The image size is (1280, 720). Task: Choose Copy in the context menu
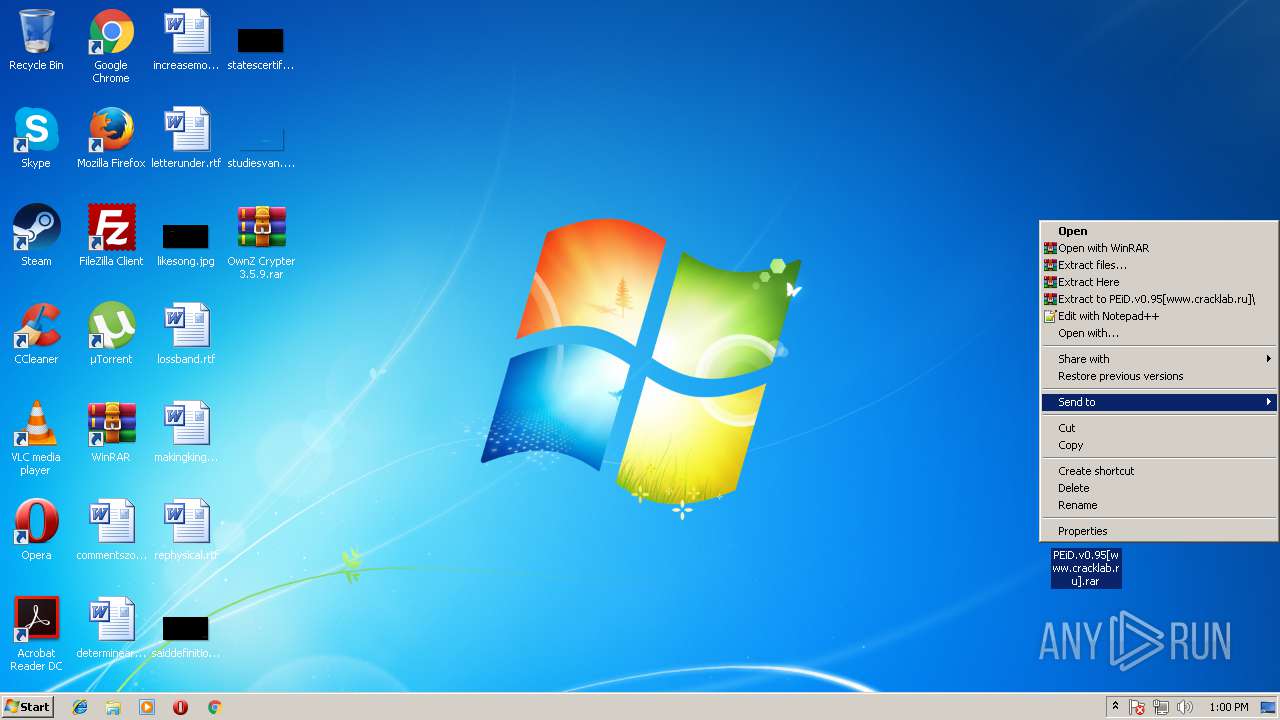coord(1159,445)
